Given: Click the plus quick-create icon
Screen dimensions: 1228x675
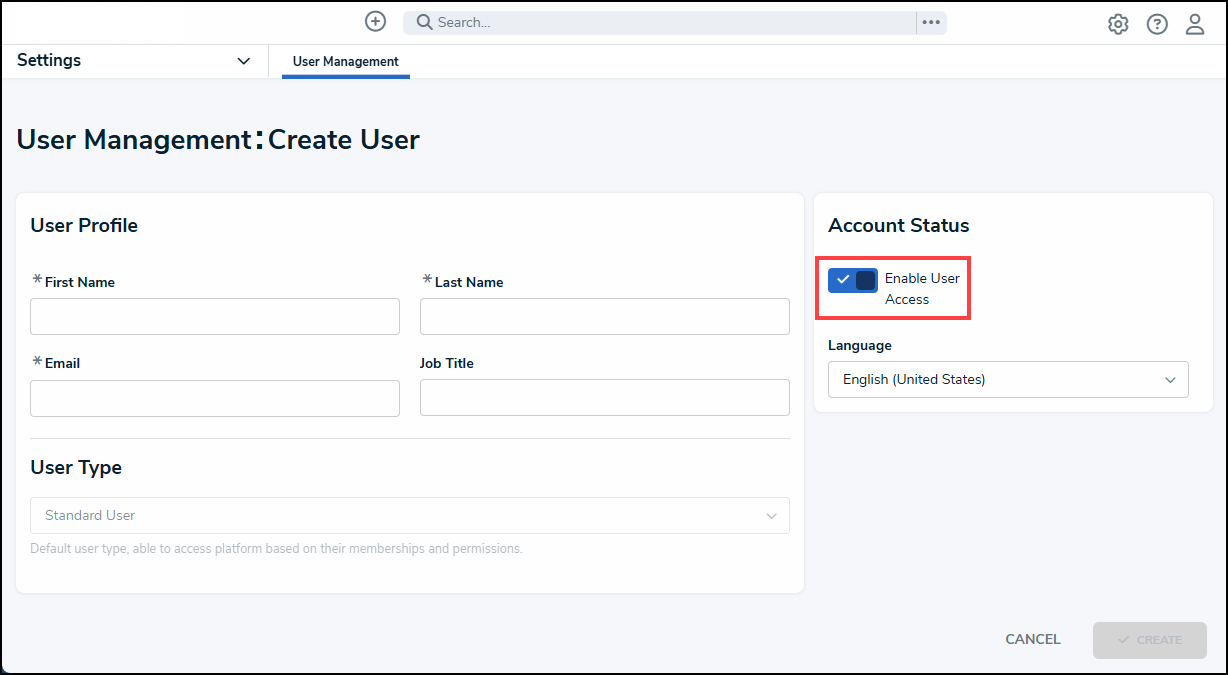Looking at the screenshot, I should tap(375, 21).
